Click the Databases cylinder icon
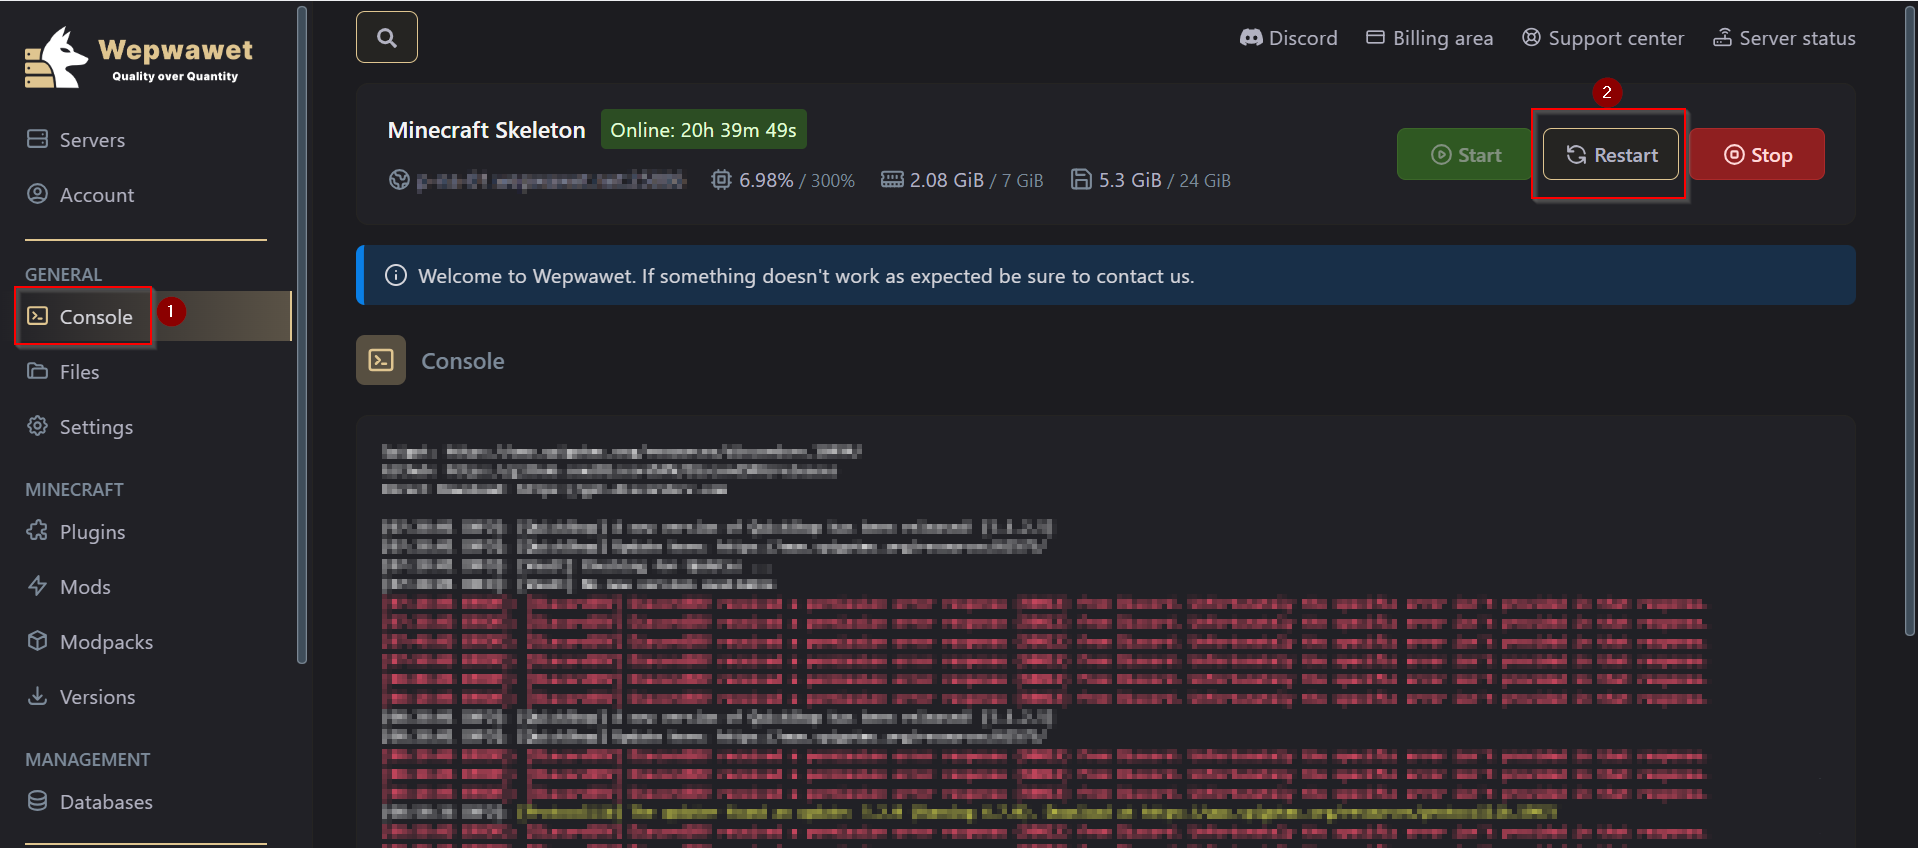 coord(37,801)
